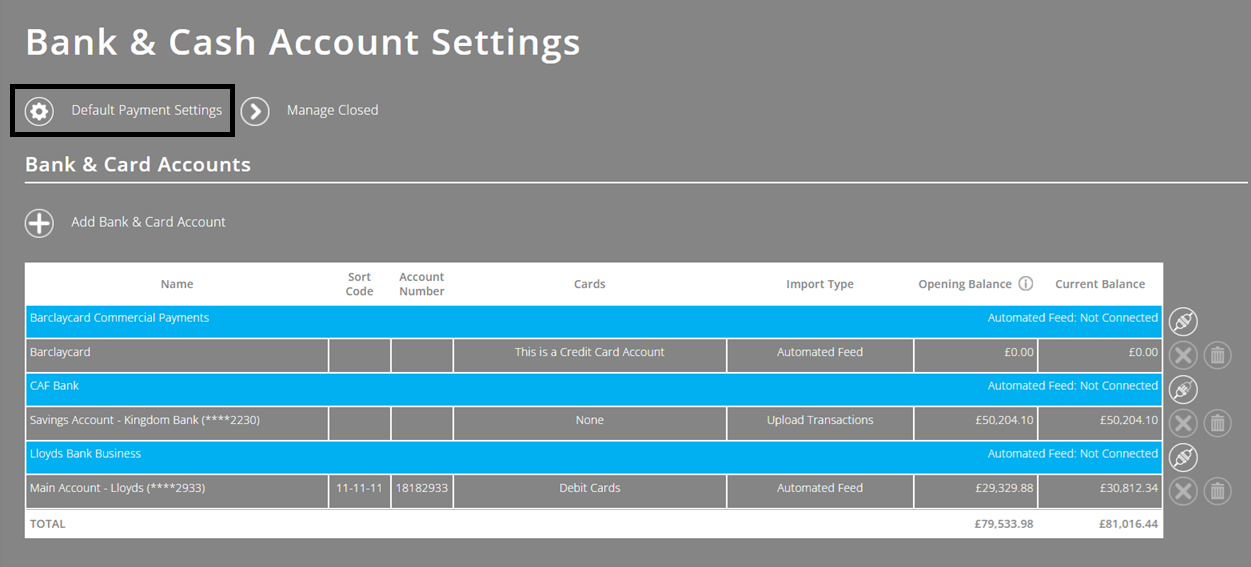Click the TOTAL row label

tap(48, 523)
